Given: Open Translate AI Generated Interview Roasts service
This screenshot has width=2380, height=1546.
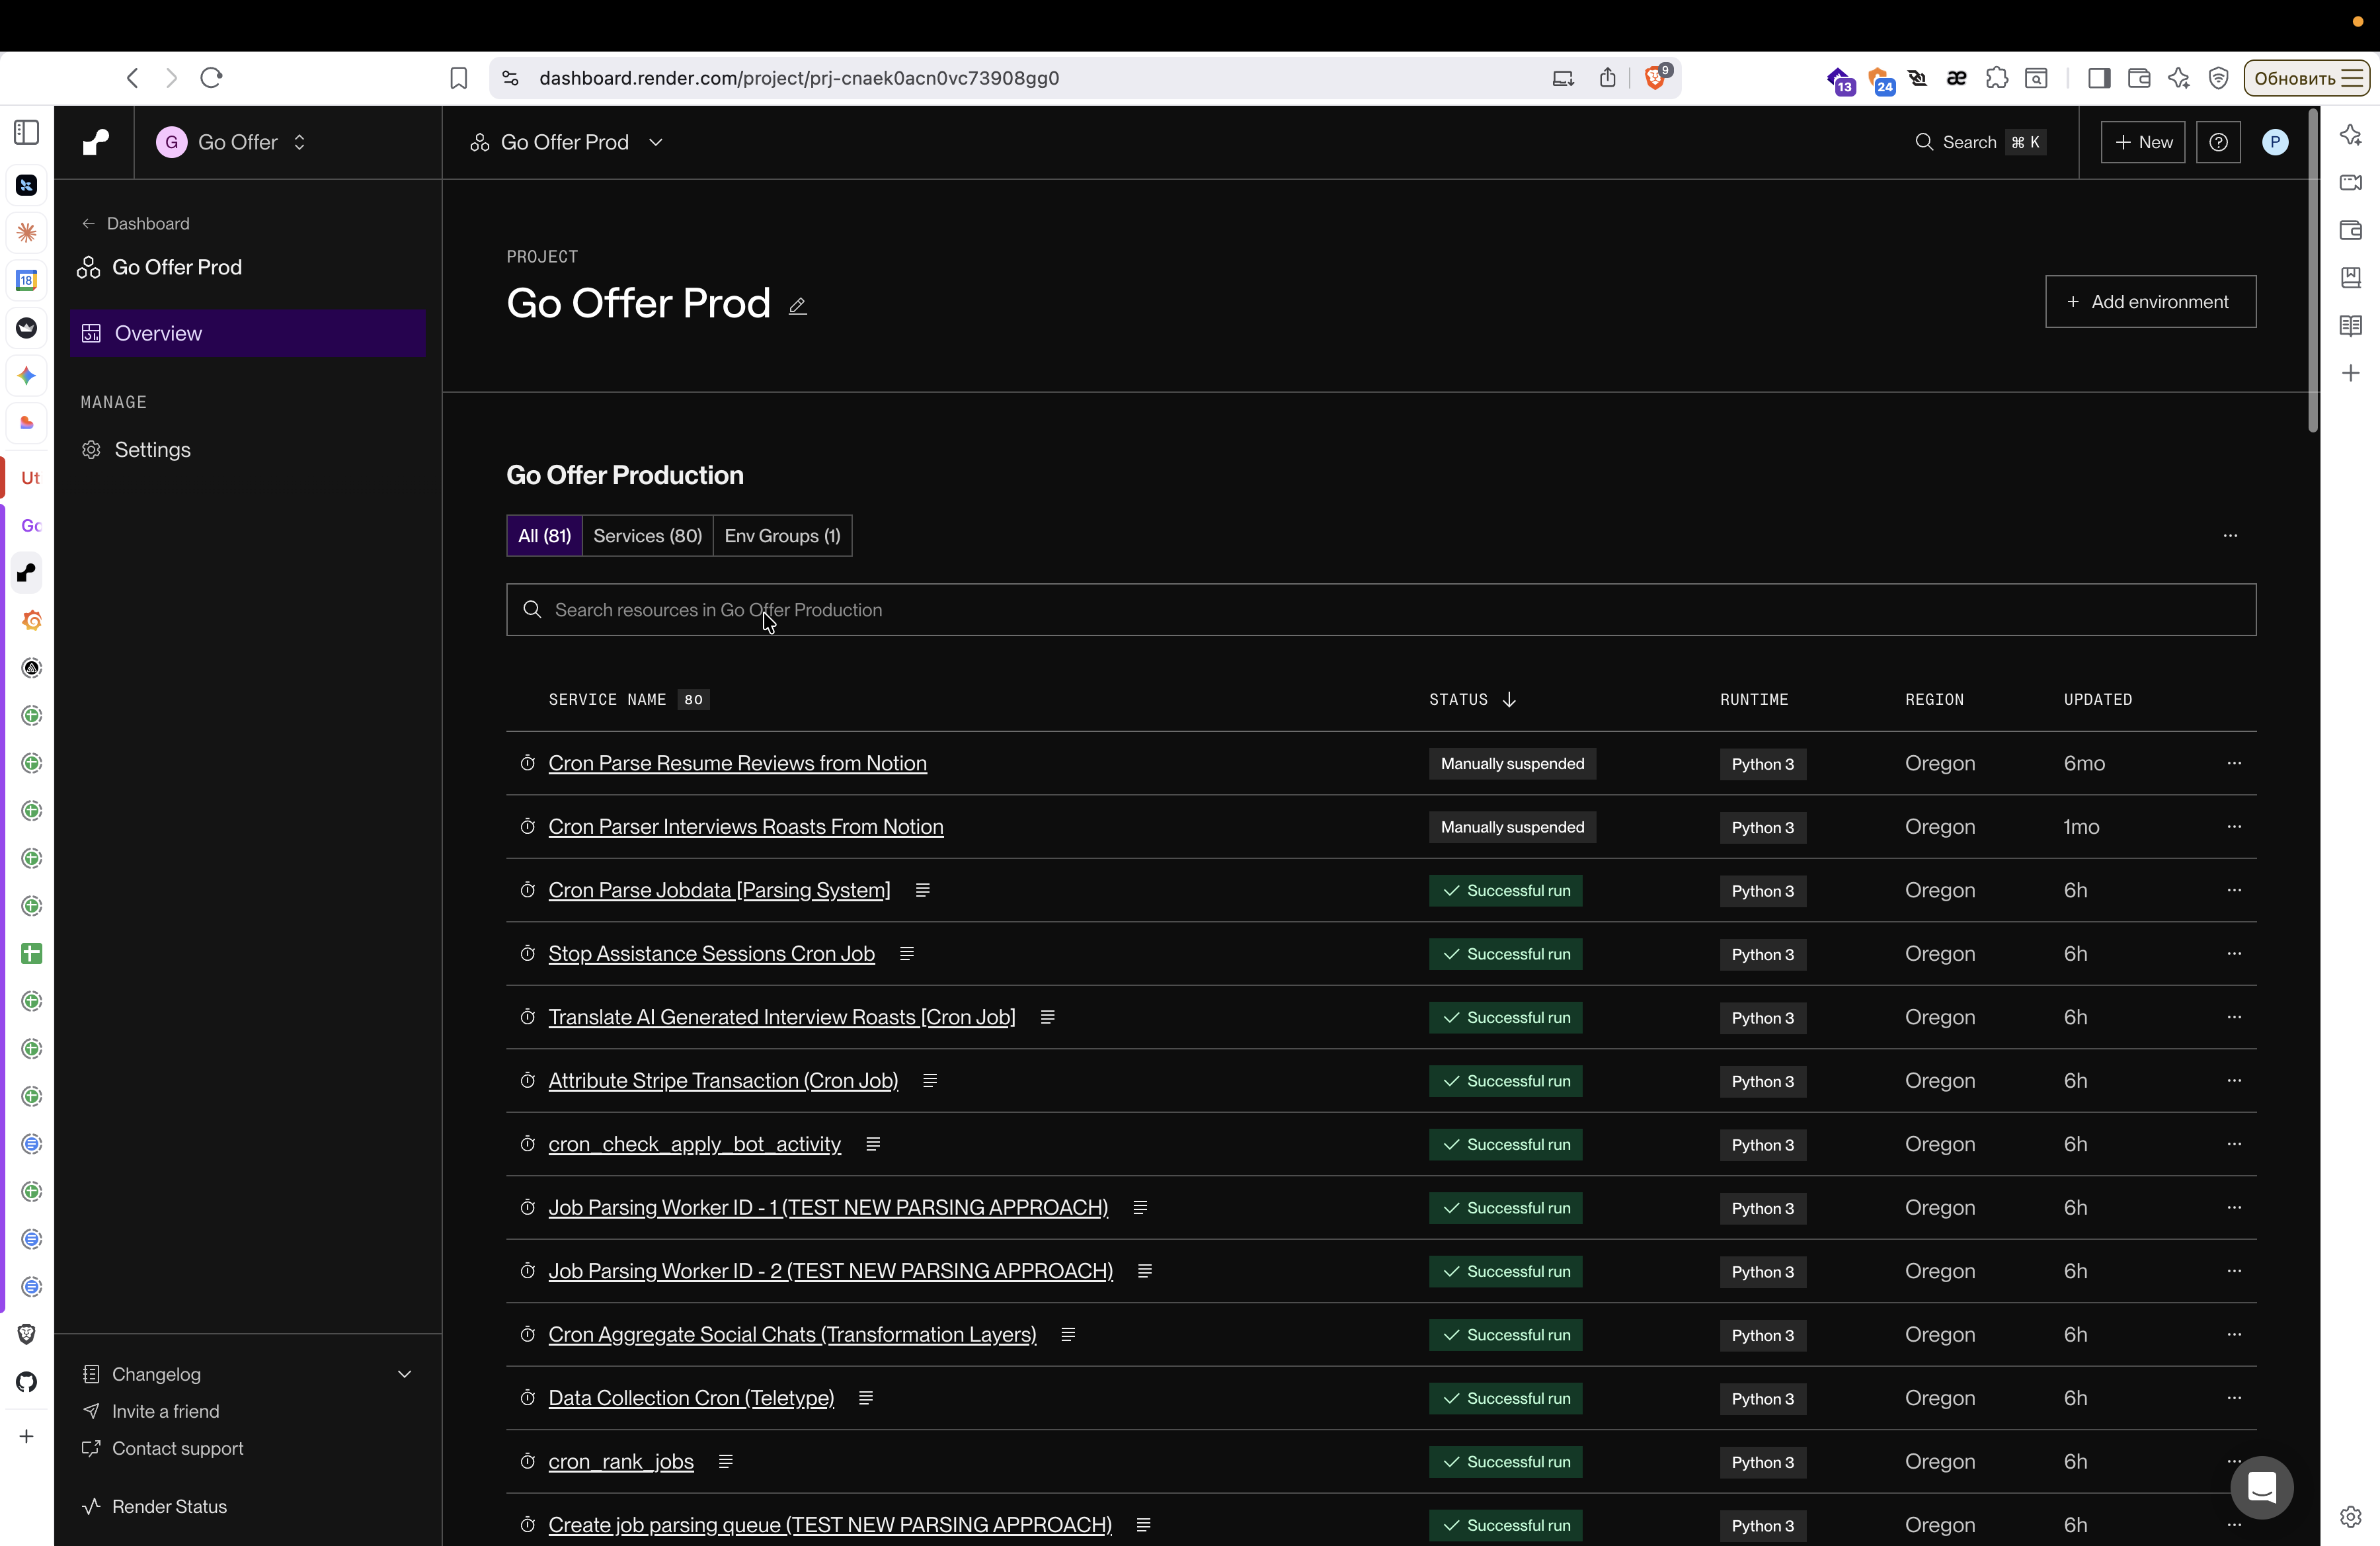Looking at the screenshot, I should 782,1017.
